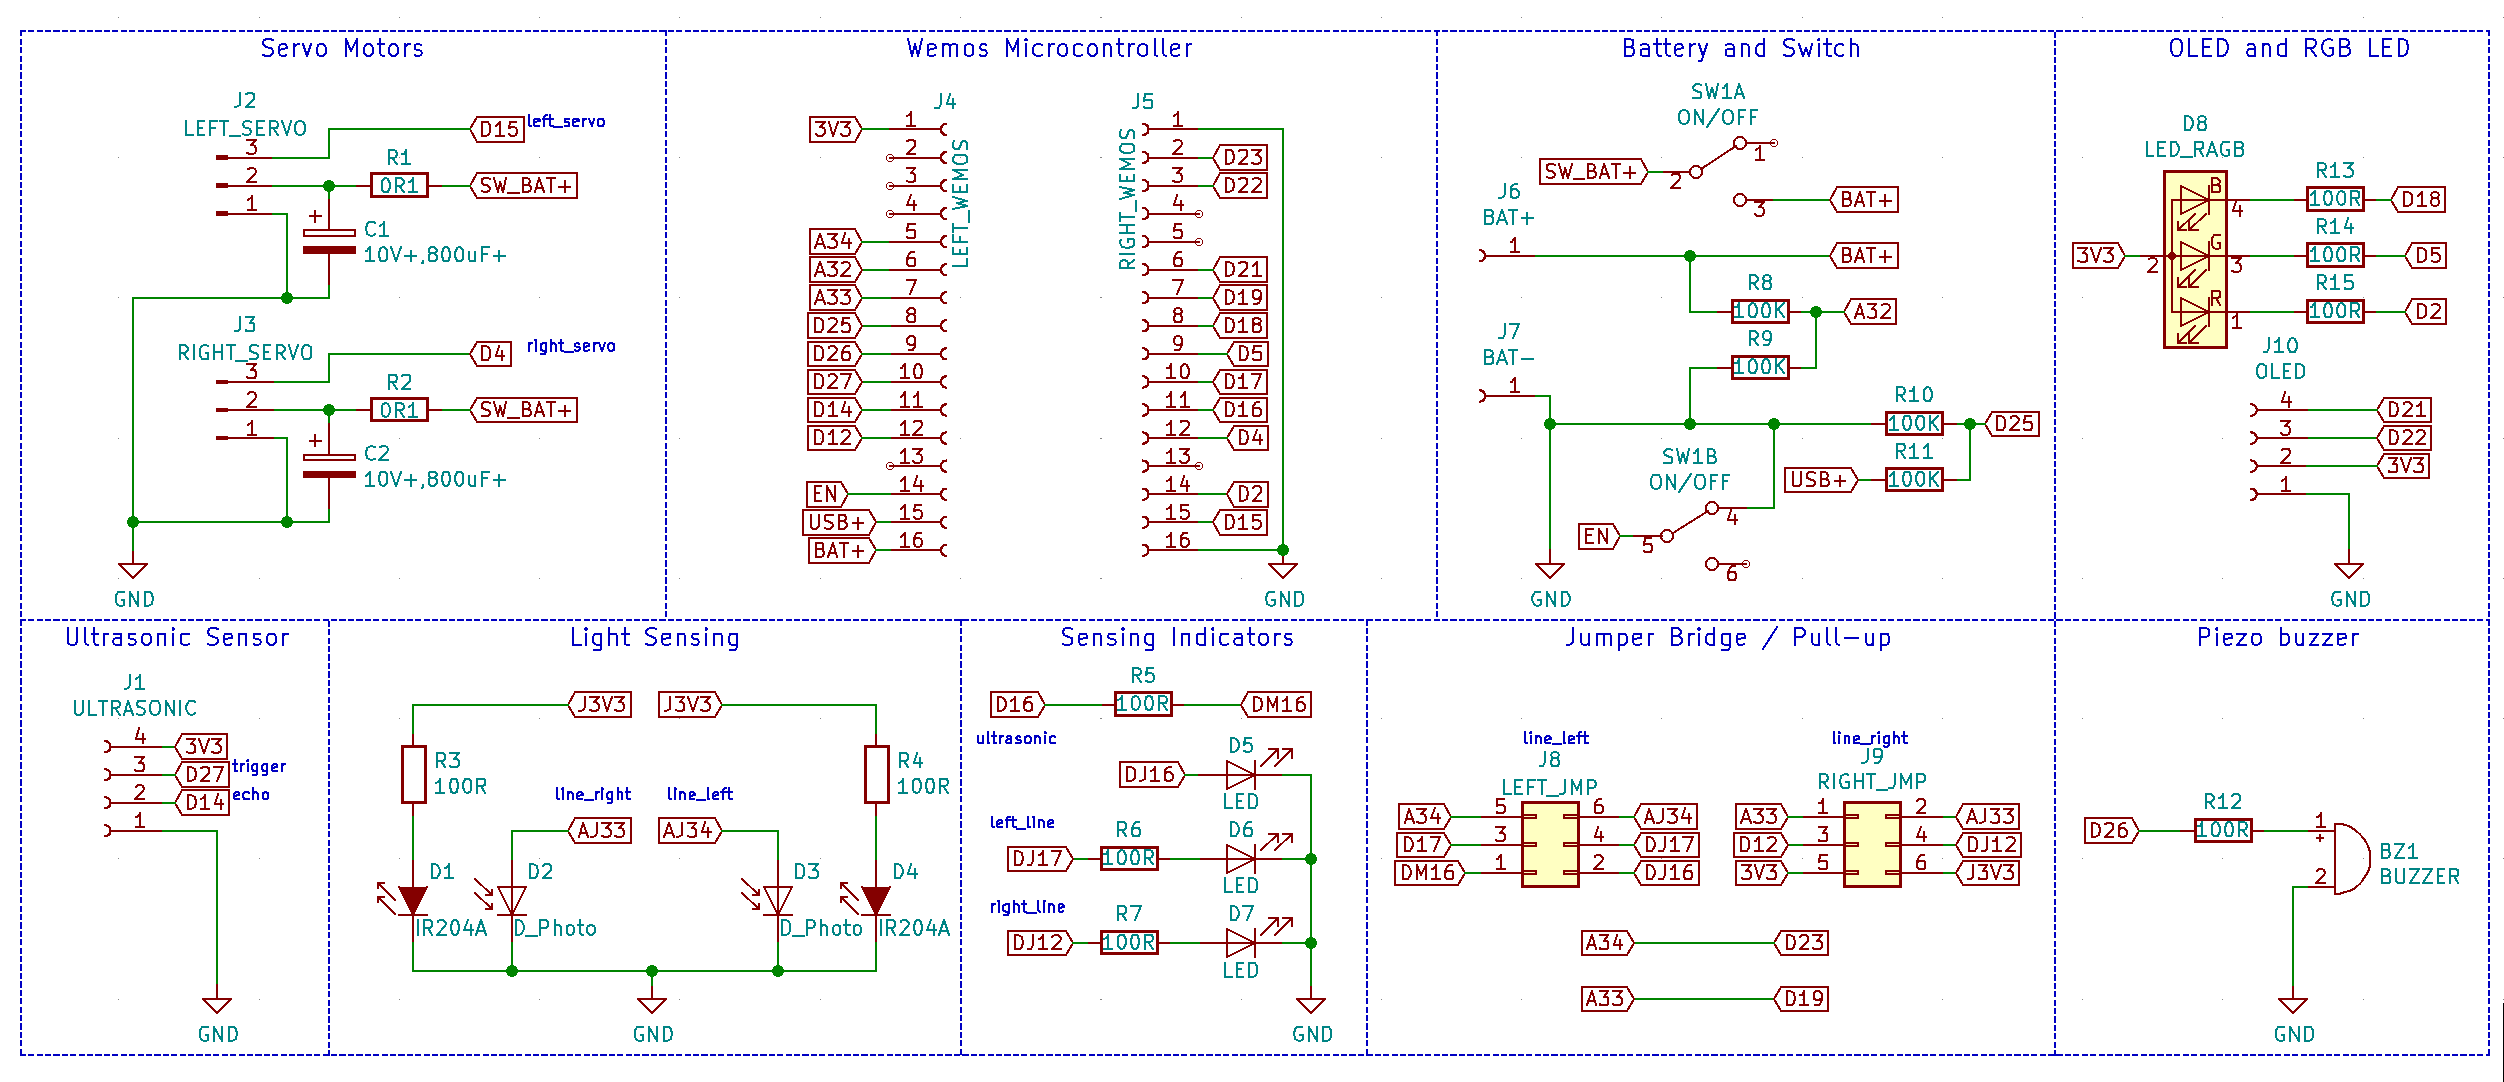Select the R12 100R buzzer resistor
The width and height of the screenshot is (2504, 1082).
pyautogui.click(x=2222, y=830)
